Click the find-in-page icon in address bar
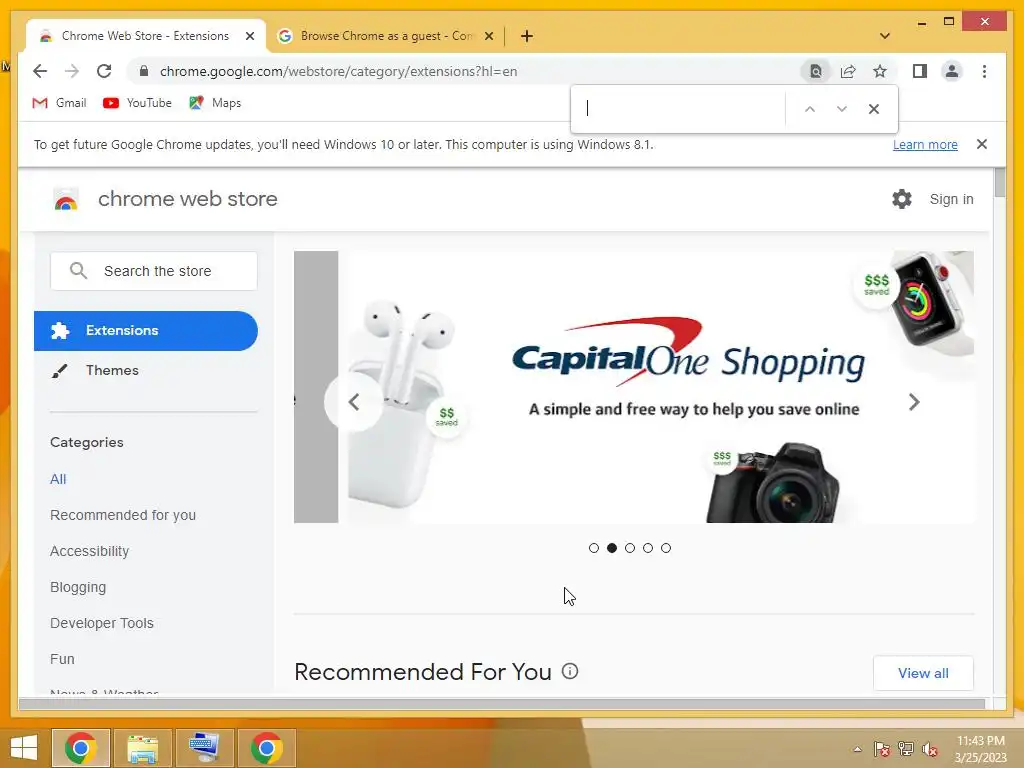The height and width of the screenshot is (768, 1024). coord(816,71)
